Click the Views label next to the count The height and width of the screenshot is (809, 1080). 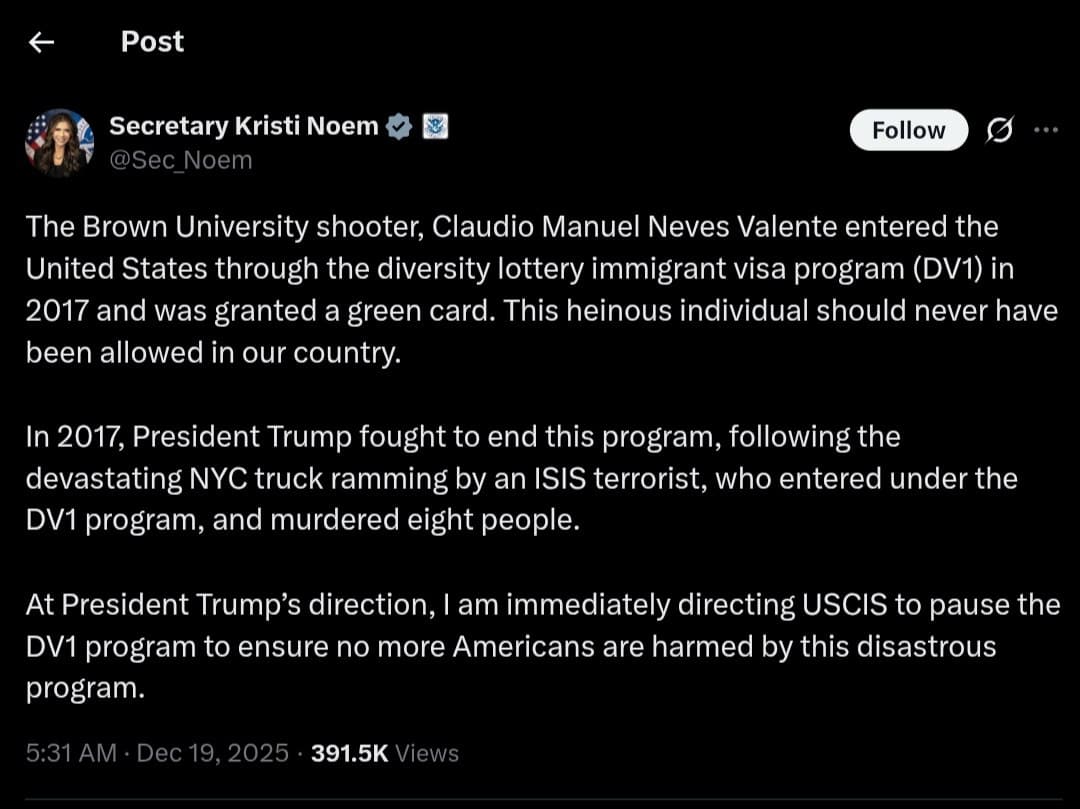427,753
